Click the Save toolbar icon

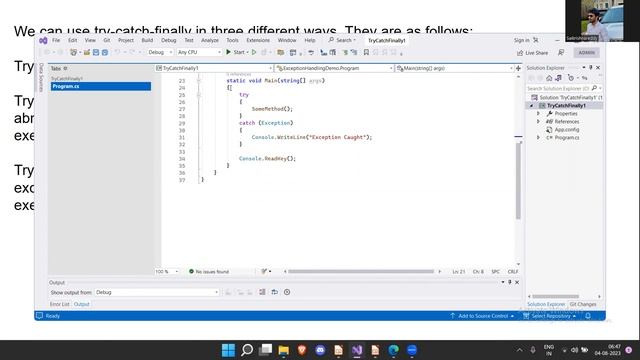pyautogui.click(x=96, y=52)
